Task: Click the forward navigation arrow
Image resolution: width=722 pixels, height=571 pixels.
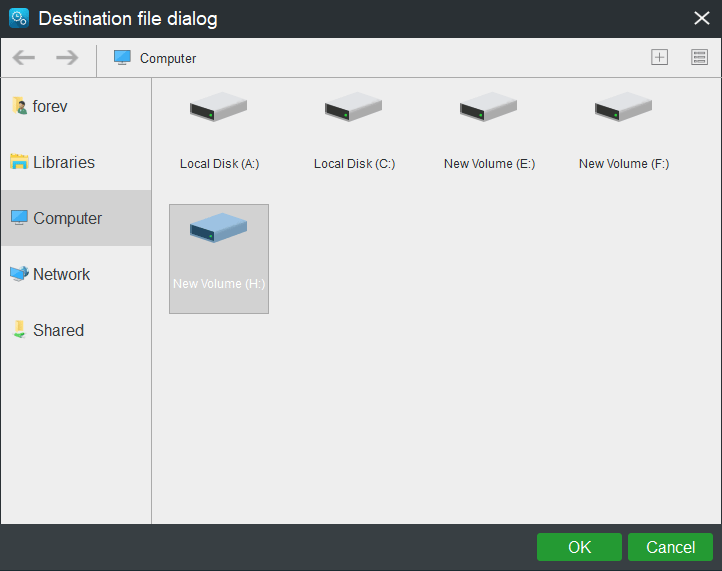Action: (67, 58)
